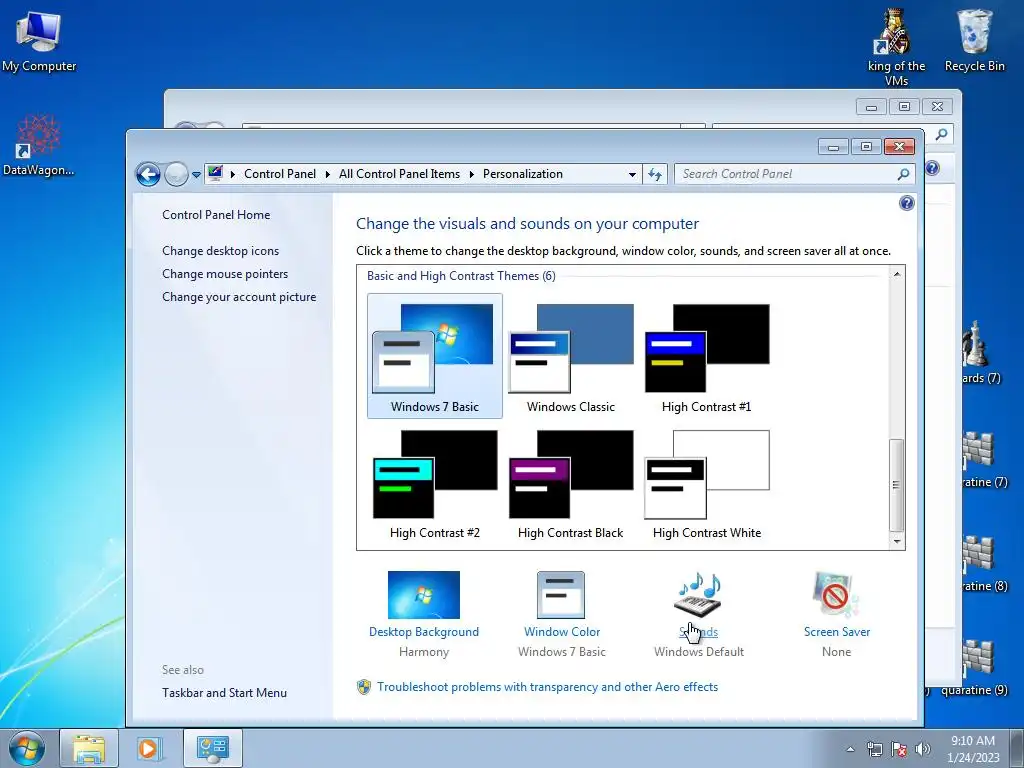
Task: Click the Back navigation arrow
Action: point(148,174)
